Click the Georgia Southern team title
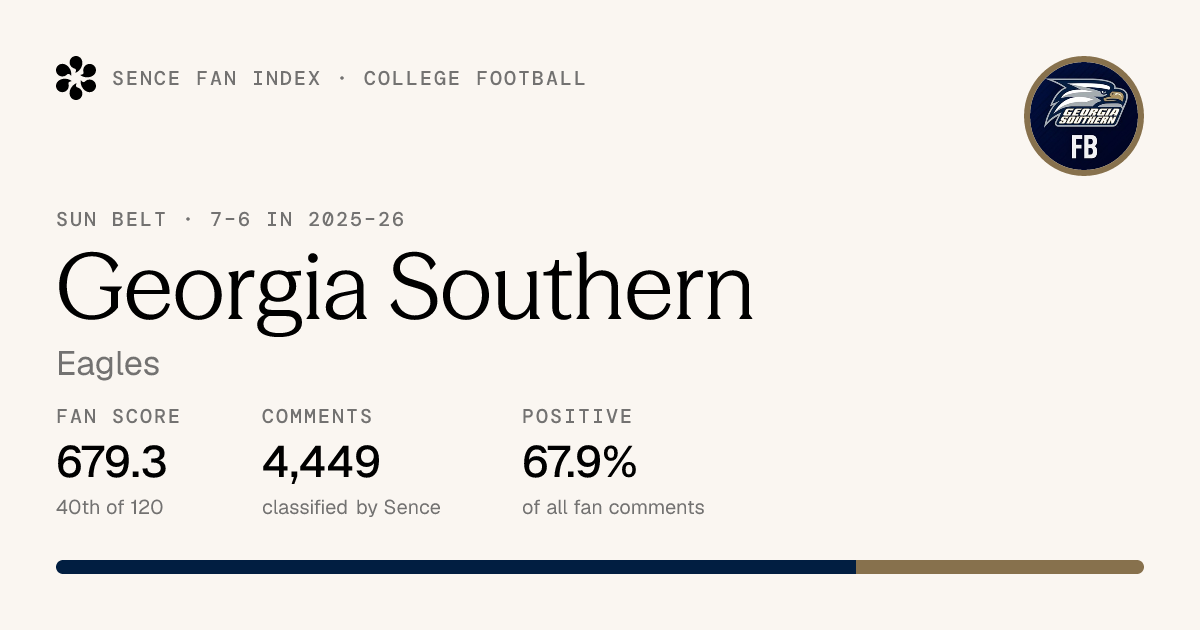 coord(405,287)
